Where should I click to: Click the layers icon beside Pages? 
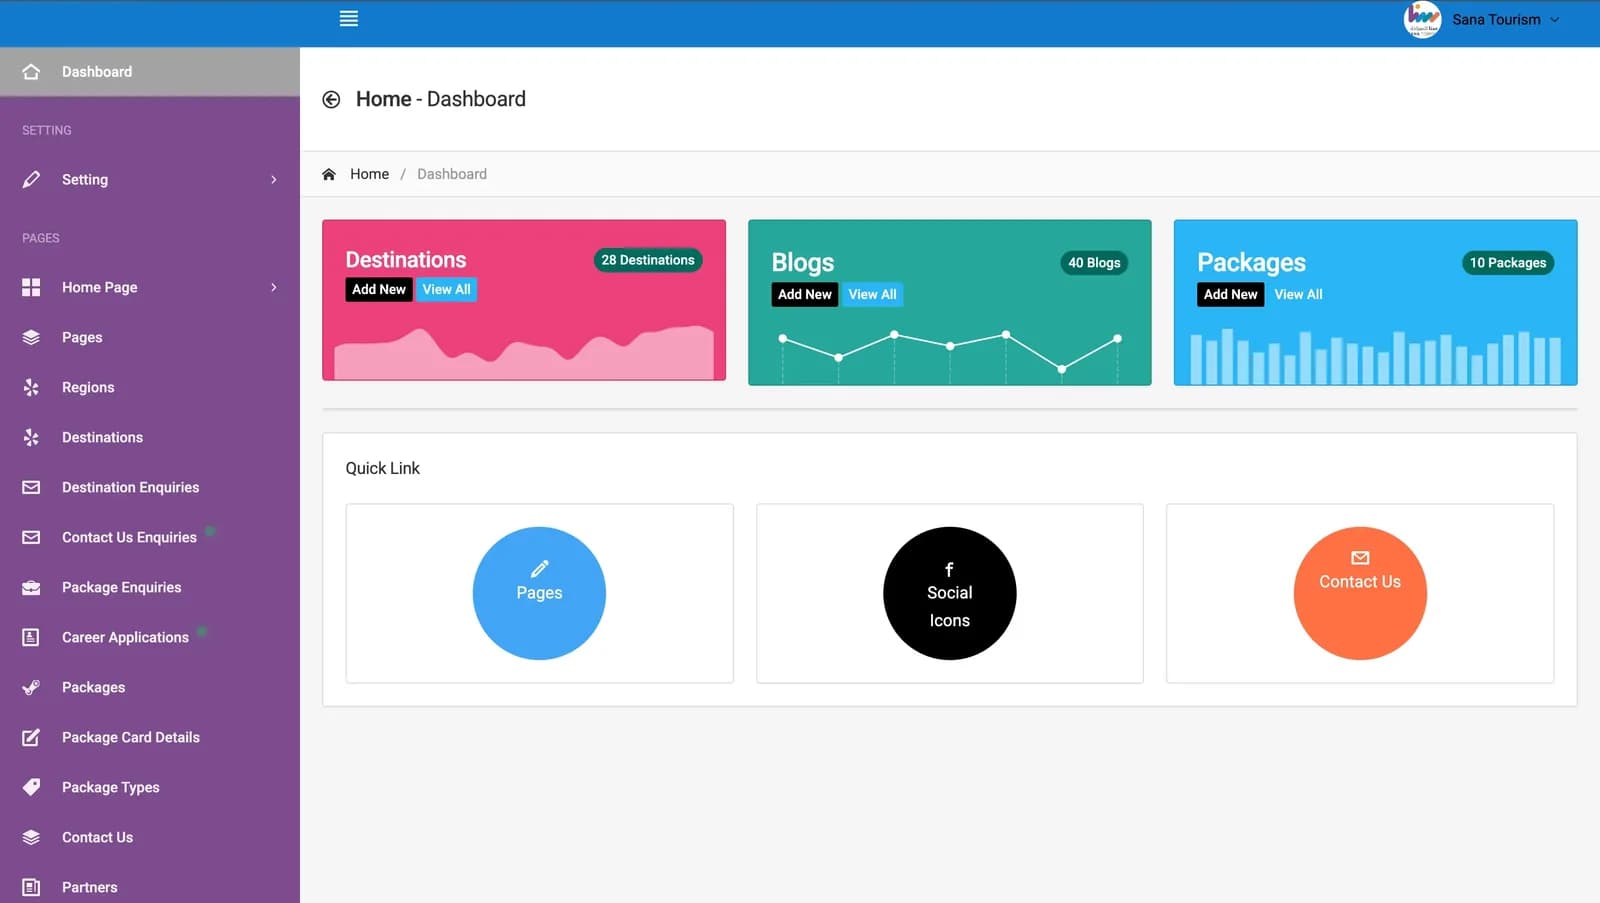(x=31, y=337)
